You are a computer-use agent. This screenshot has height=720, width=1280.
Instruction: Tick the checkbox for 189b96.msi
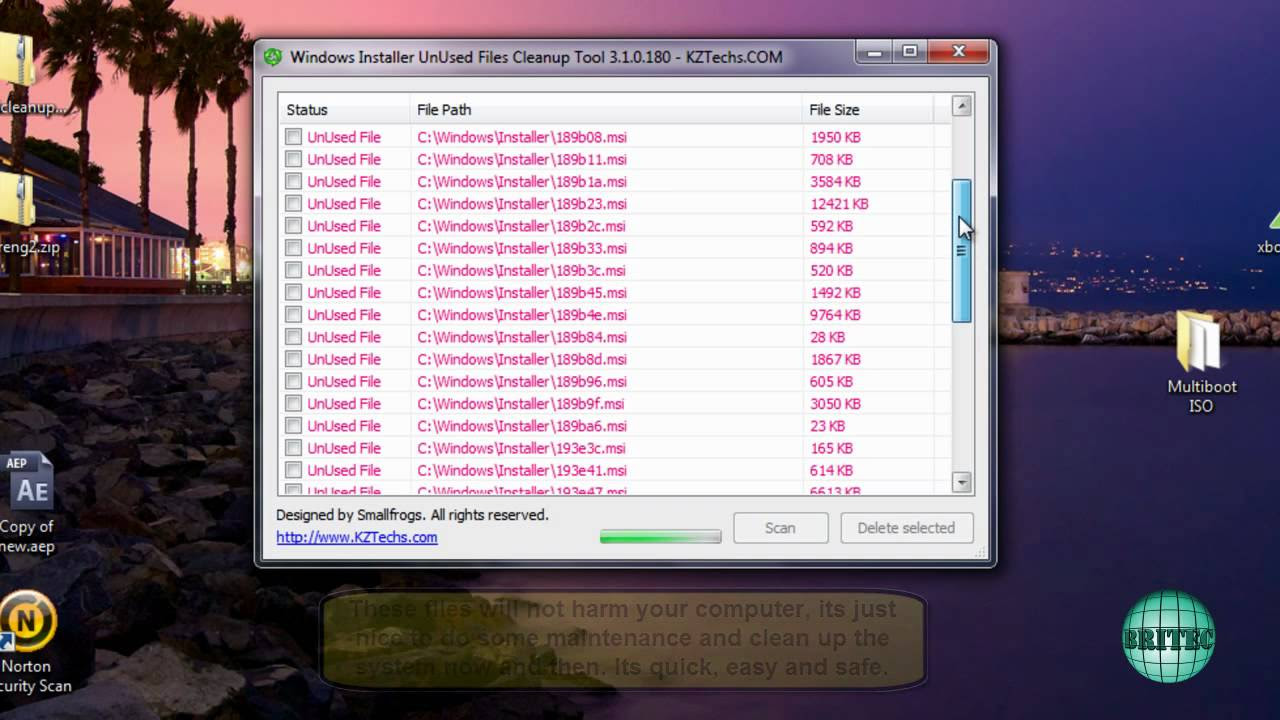(293, 381)
